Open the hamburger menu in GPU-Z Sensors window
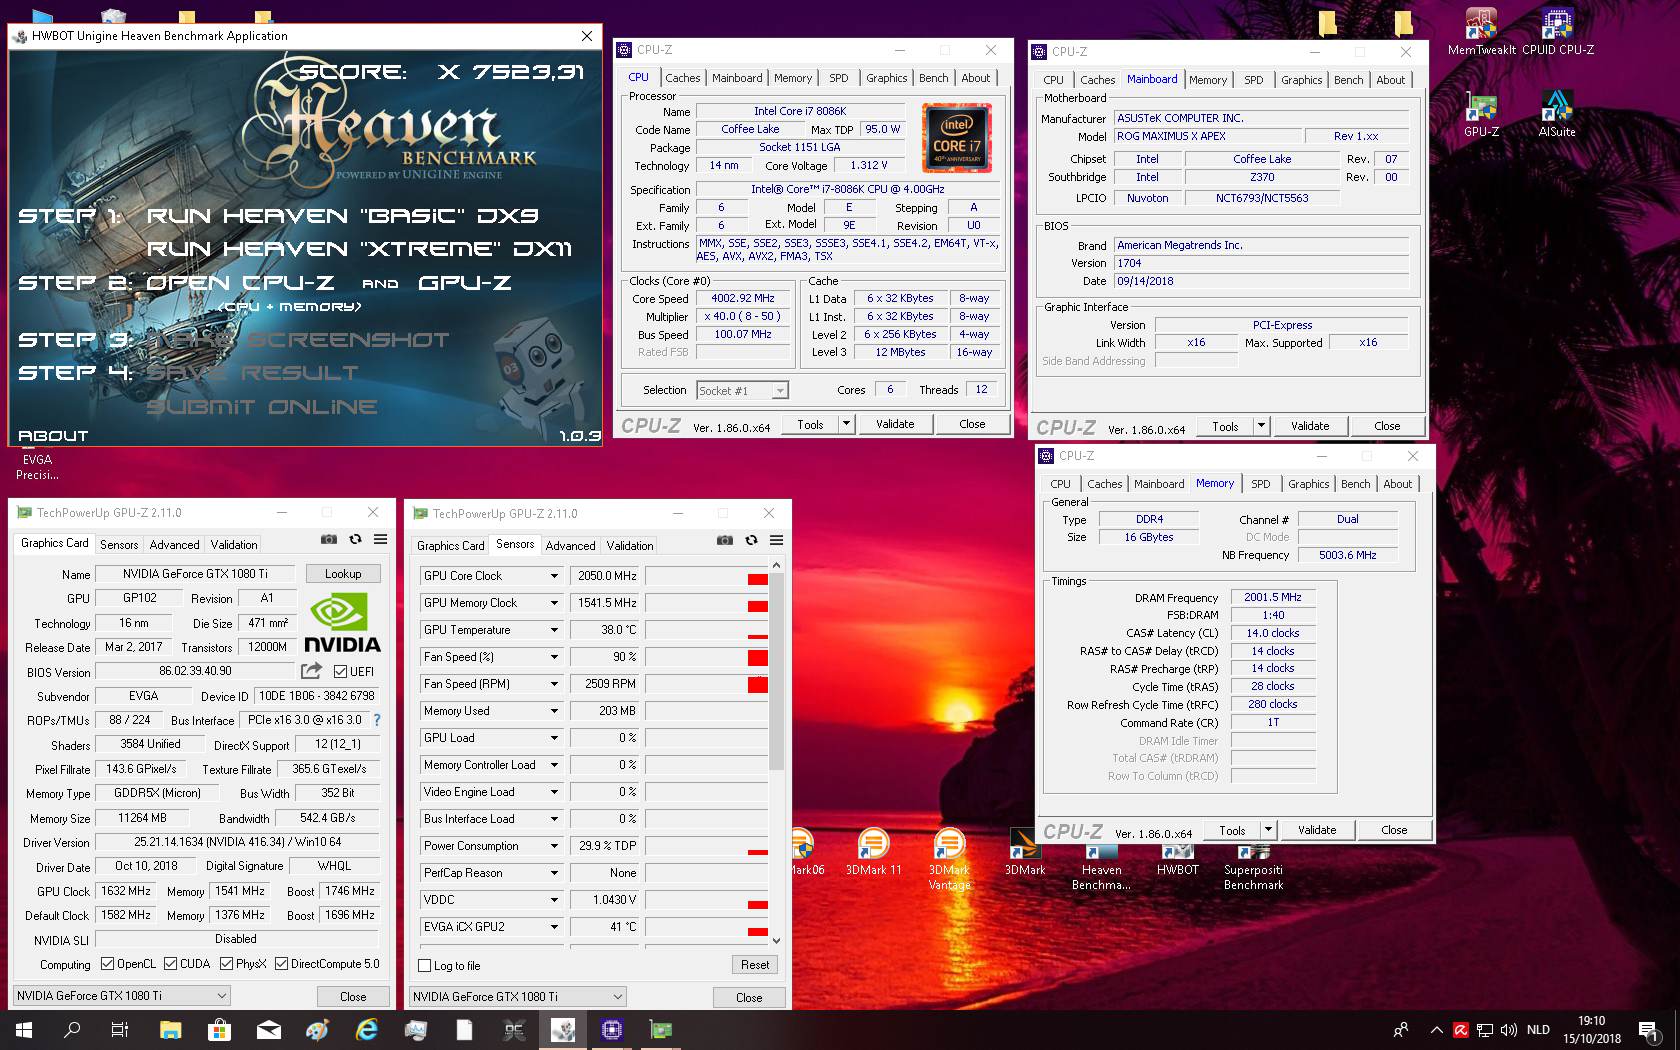The image size is (1680, 1050). (x=776, y=541)
